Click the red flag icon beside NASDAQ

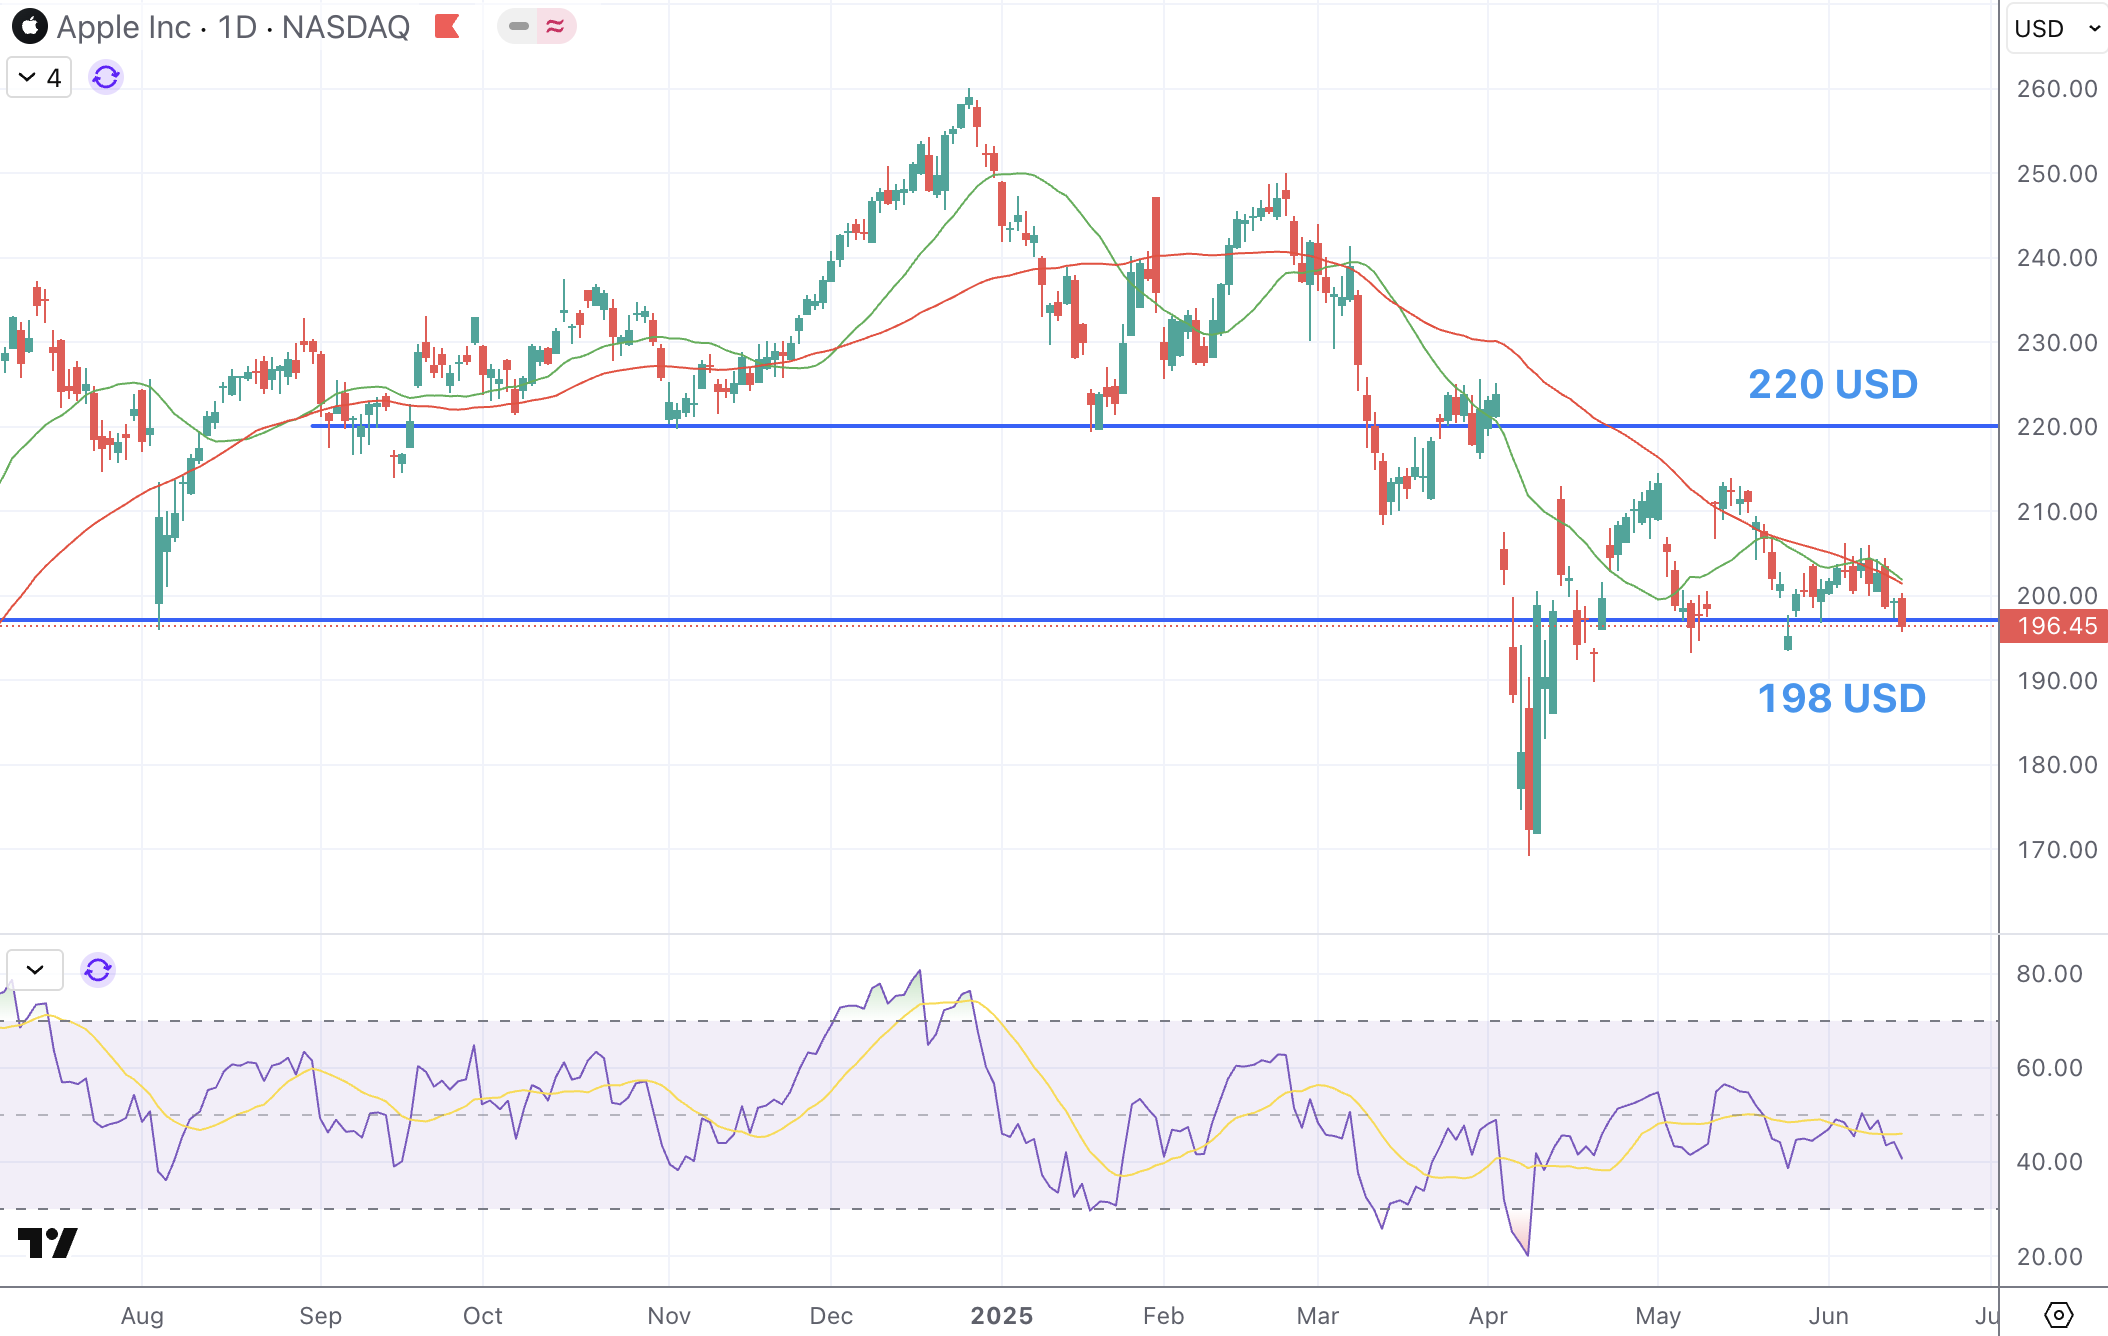tap(447, 27)
